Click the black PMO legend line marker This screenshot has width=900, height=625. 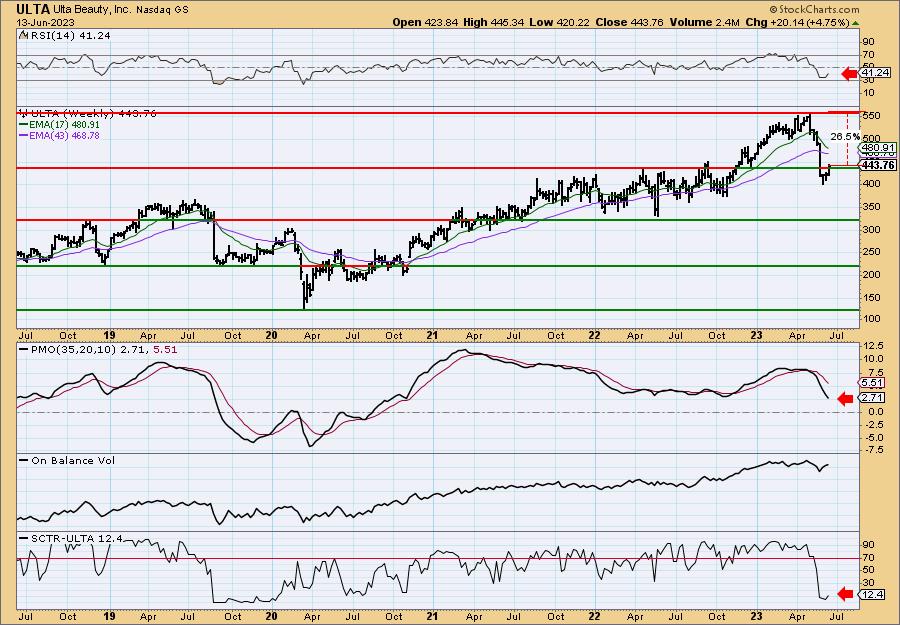click(24, 349)
